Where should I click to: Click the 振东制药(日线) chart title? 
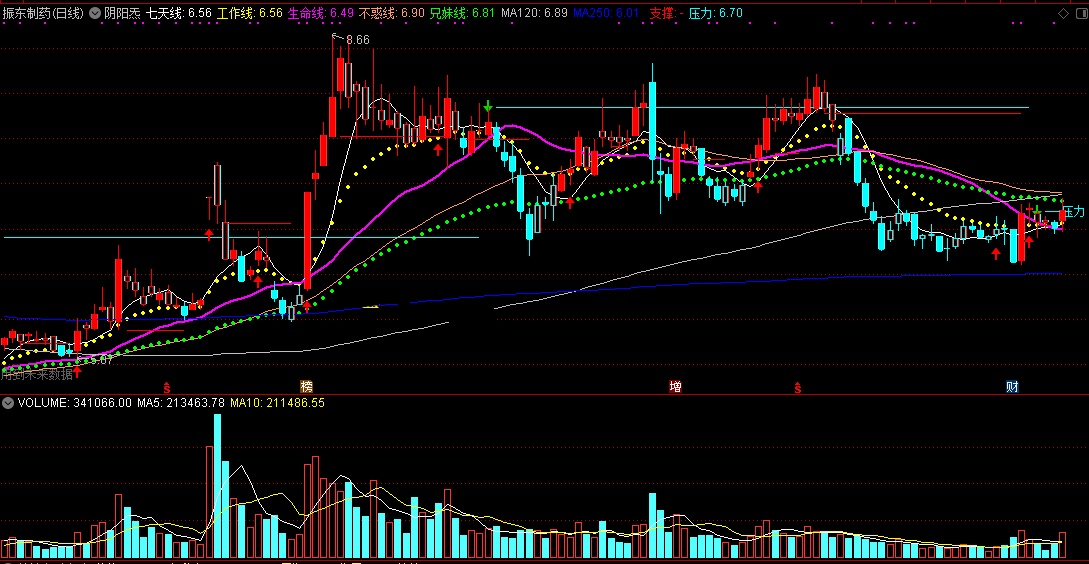[x=43, y=13]
